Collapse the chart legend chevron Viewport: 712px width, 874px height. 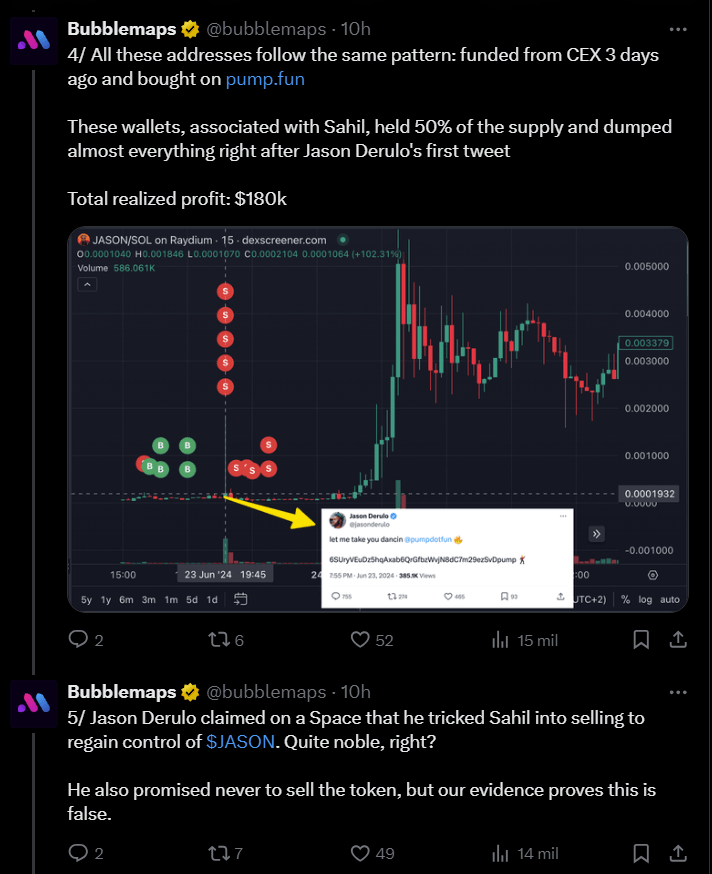(87, 285)
